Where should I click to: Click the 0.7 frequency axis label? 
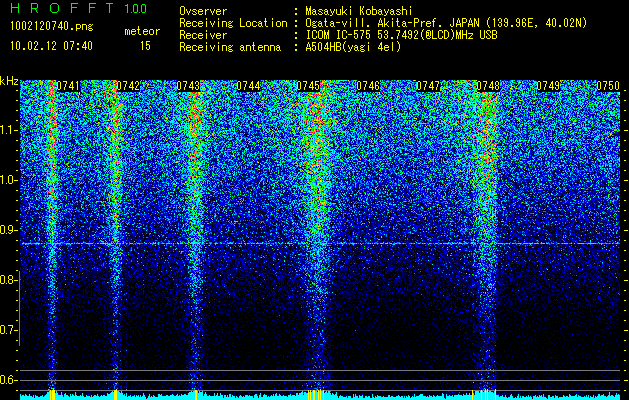(8, 330)
